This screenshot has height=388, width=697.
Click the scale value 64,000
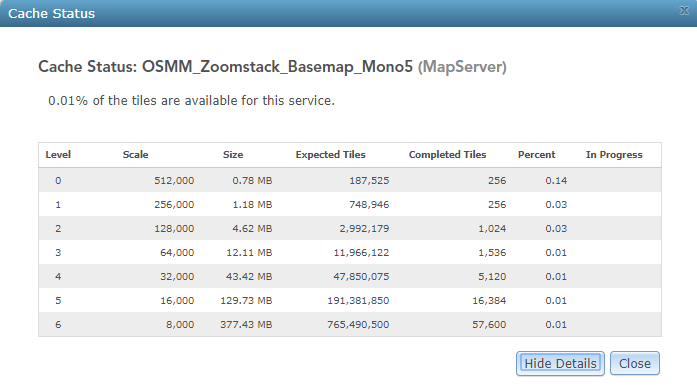(x=177, y=252)
